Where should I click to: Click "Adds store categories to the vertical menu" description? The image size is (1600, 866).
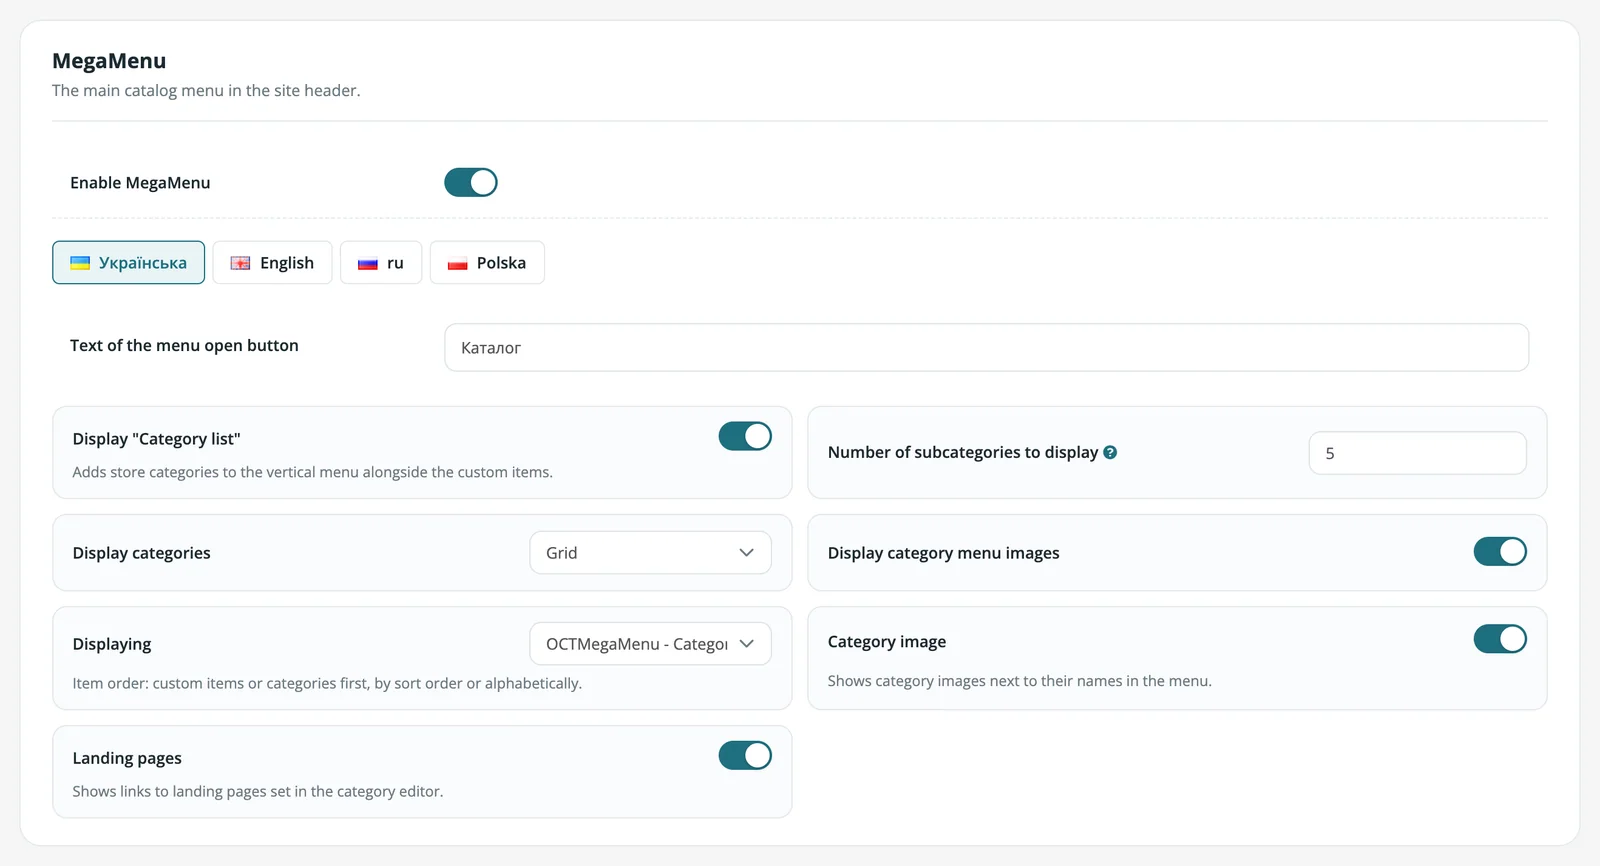(312, 472)
